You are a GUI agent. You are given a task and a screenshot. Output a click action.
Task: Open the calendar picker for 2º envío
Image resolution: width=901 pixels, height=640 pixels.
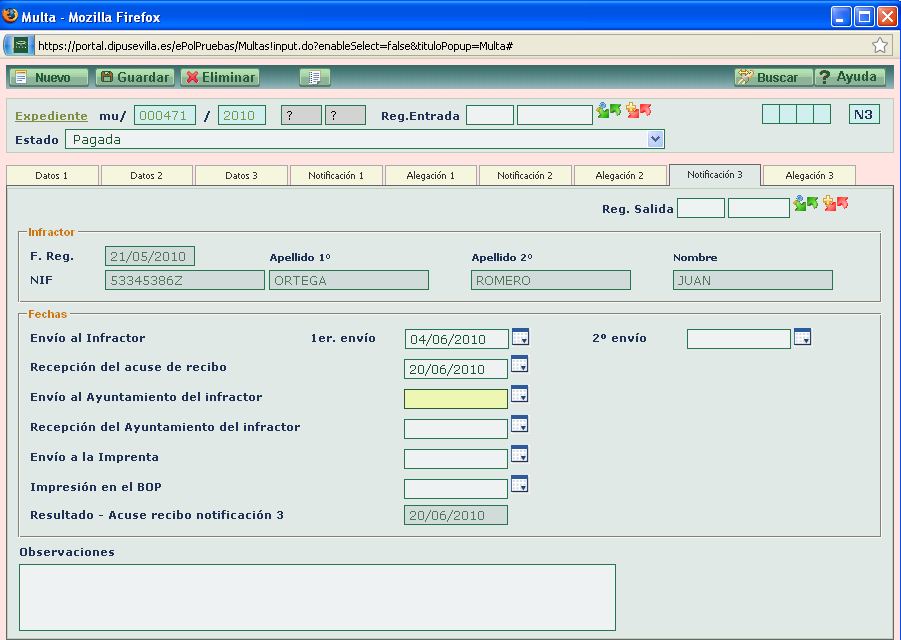click(x=803, y=338)
